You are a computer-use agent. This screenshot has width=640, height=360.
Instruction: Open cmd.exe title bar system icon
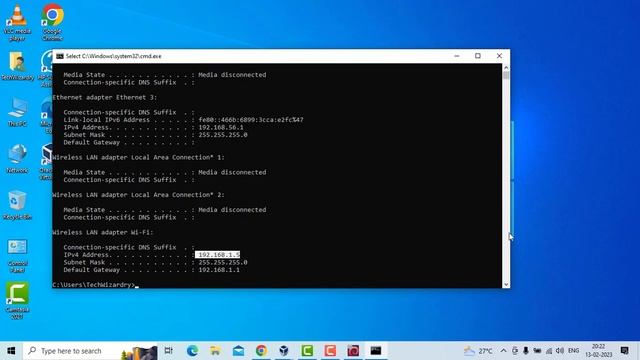[x=60, y=56]
